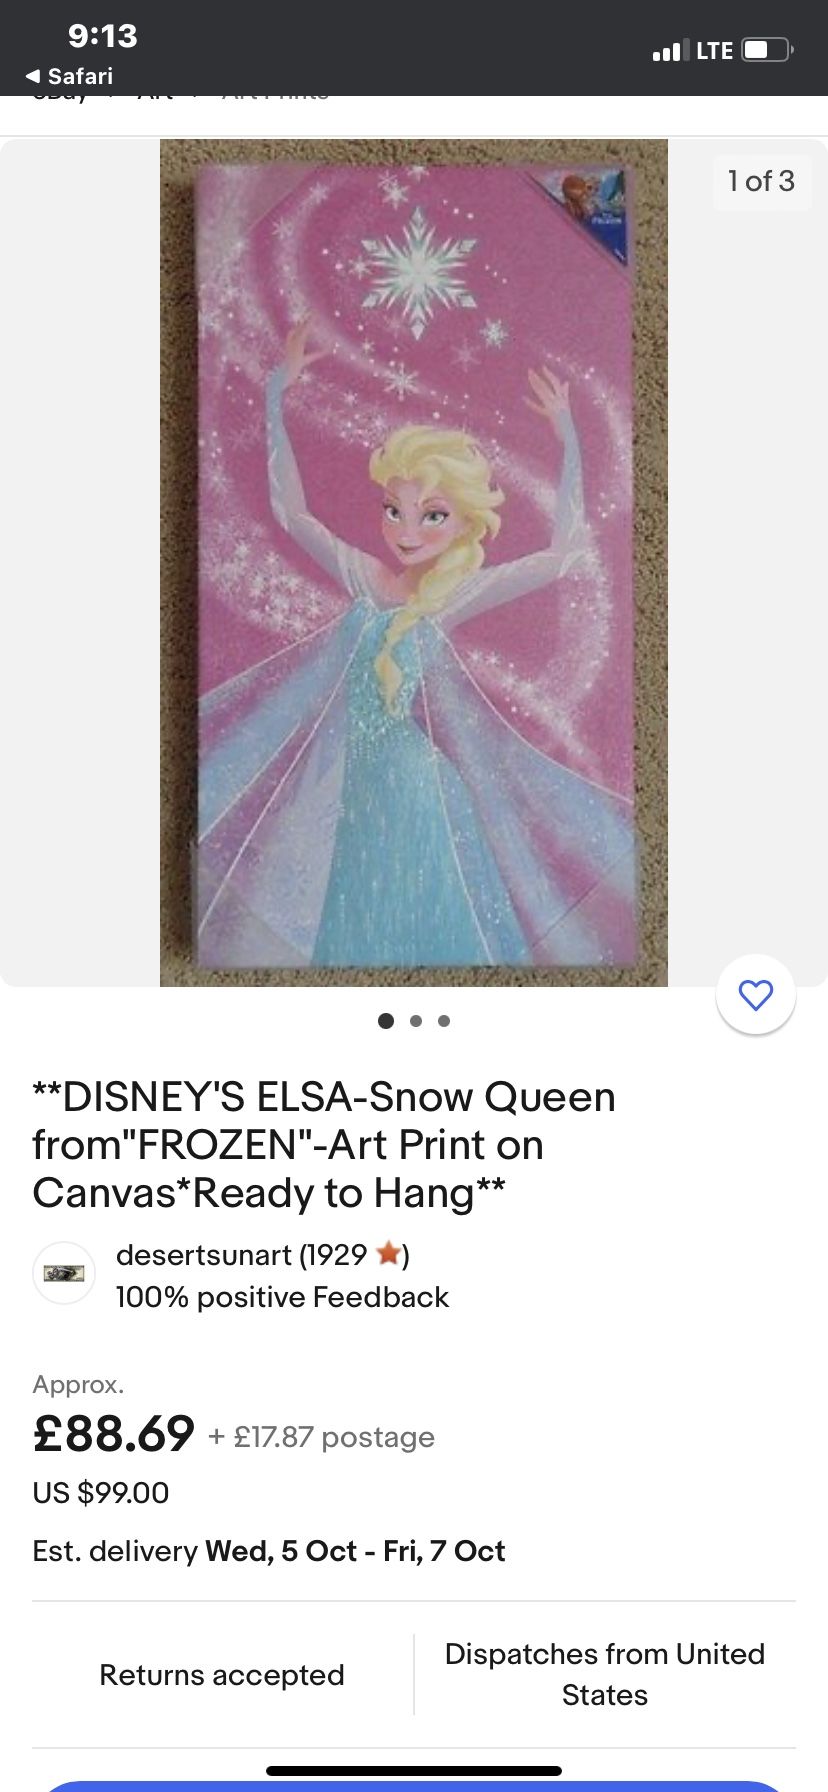Tap the £17.87 postage details

[321, 1437]
